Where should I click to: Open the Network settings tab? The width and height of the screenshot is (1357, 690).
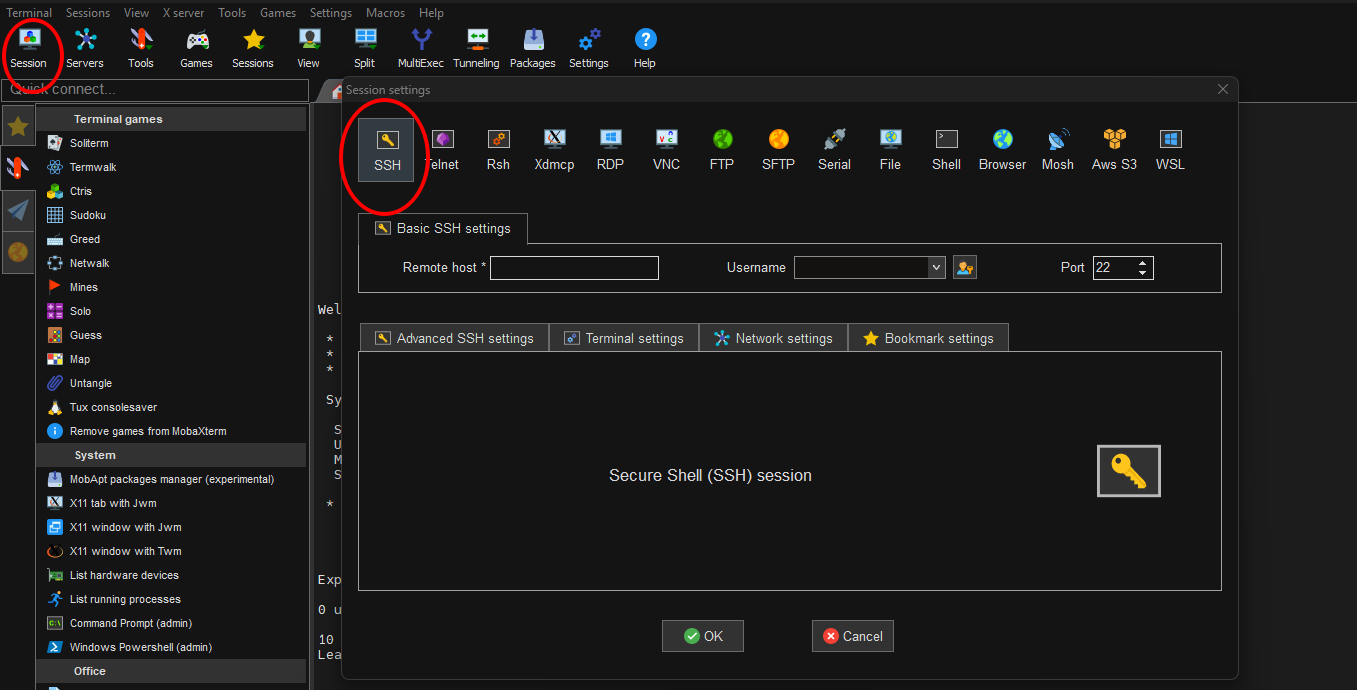pyautogui.click(x=773, y=338)
